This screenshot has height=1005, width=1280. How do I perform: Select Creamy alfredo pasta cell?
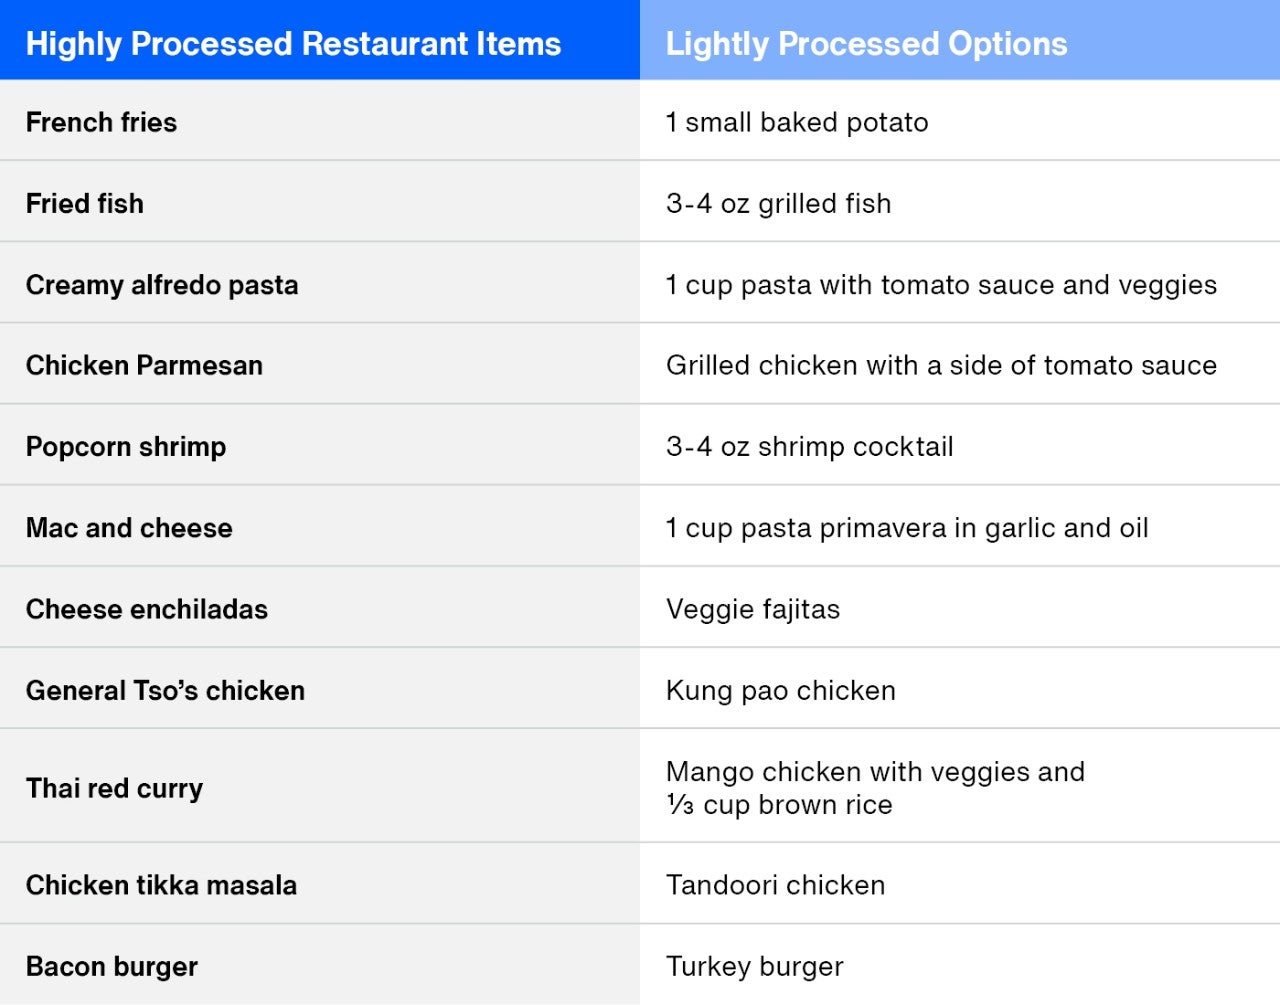[x=162, y=285]
